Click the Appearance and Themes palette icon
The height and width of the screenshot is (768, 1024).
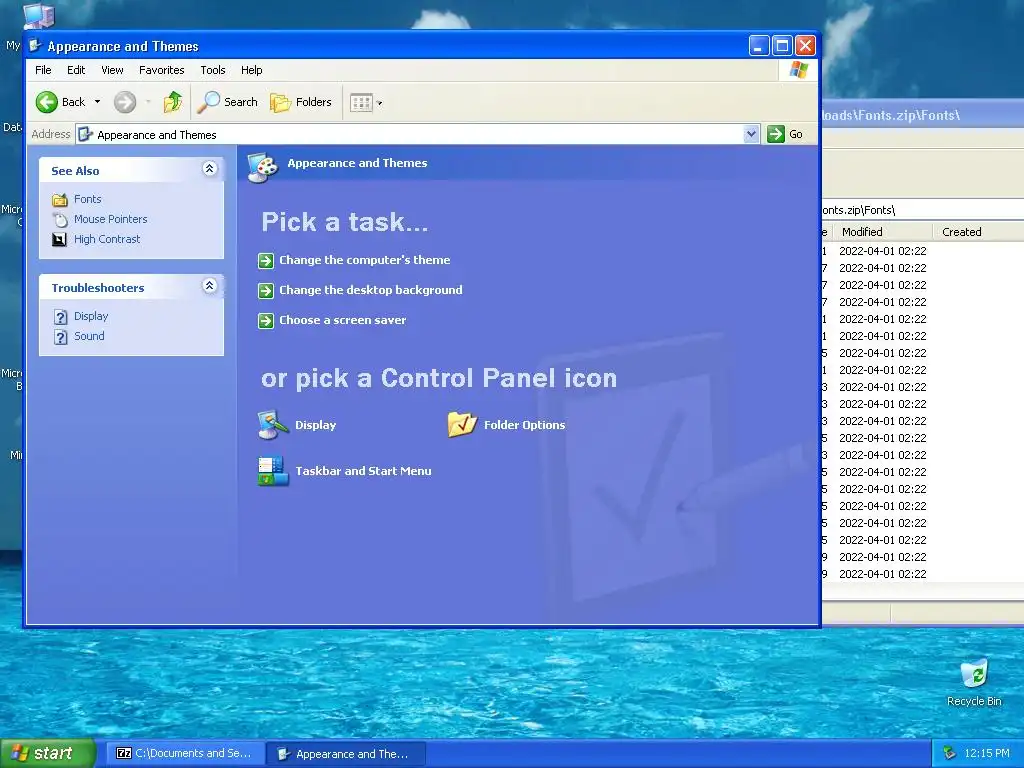(263, 167)
